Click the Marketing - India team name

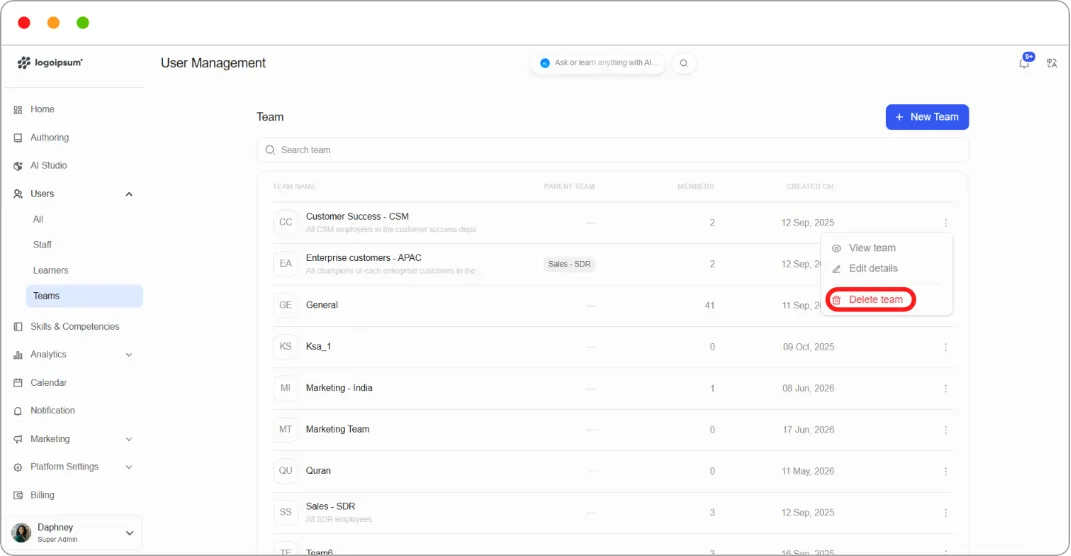pyautogui.click(x=339, y=388)
